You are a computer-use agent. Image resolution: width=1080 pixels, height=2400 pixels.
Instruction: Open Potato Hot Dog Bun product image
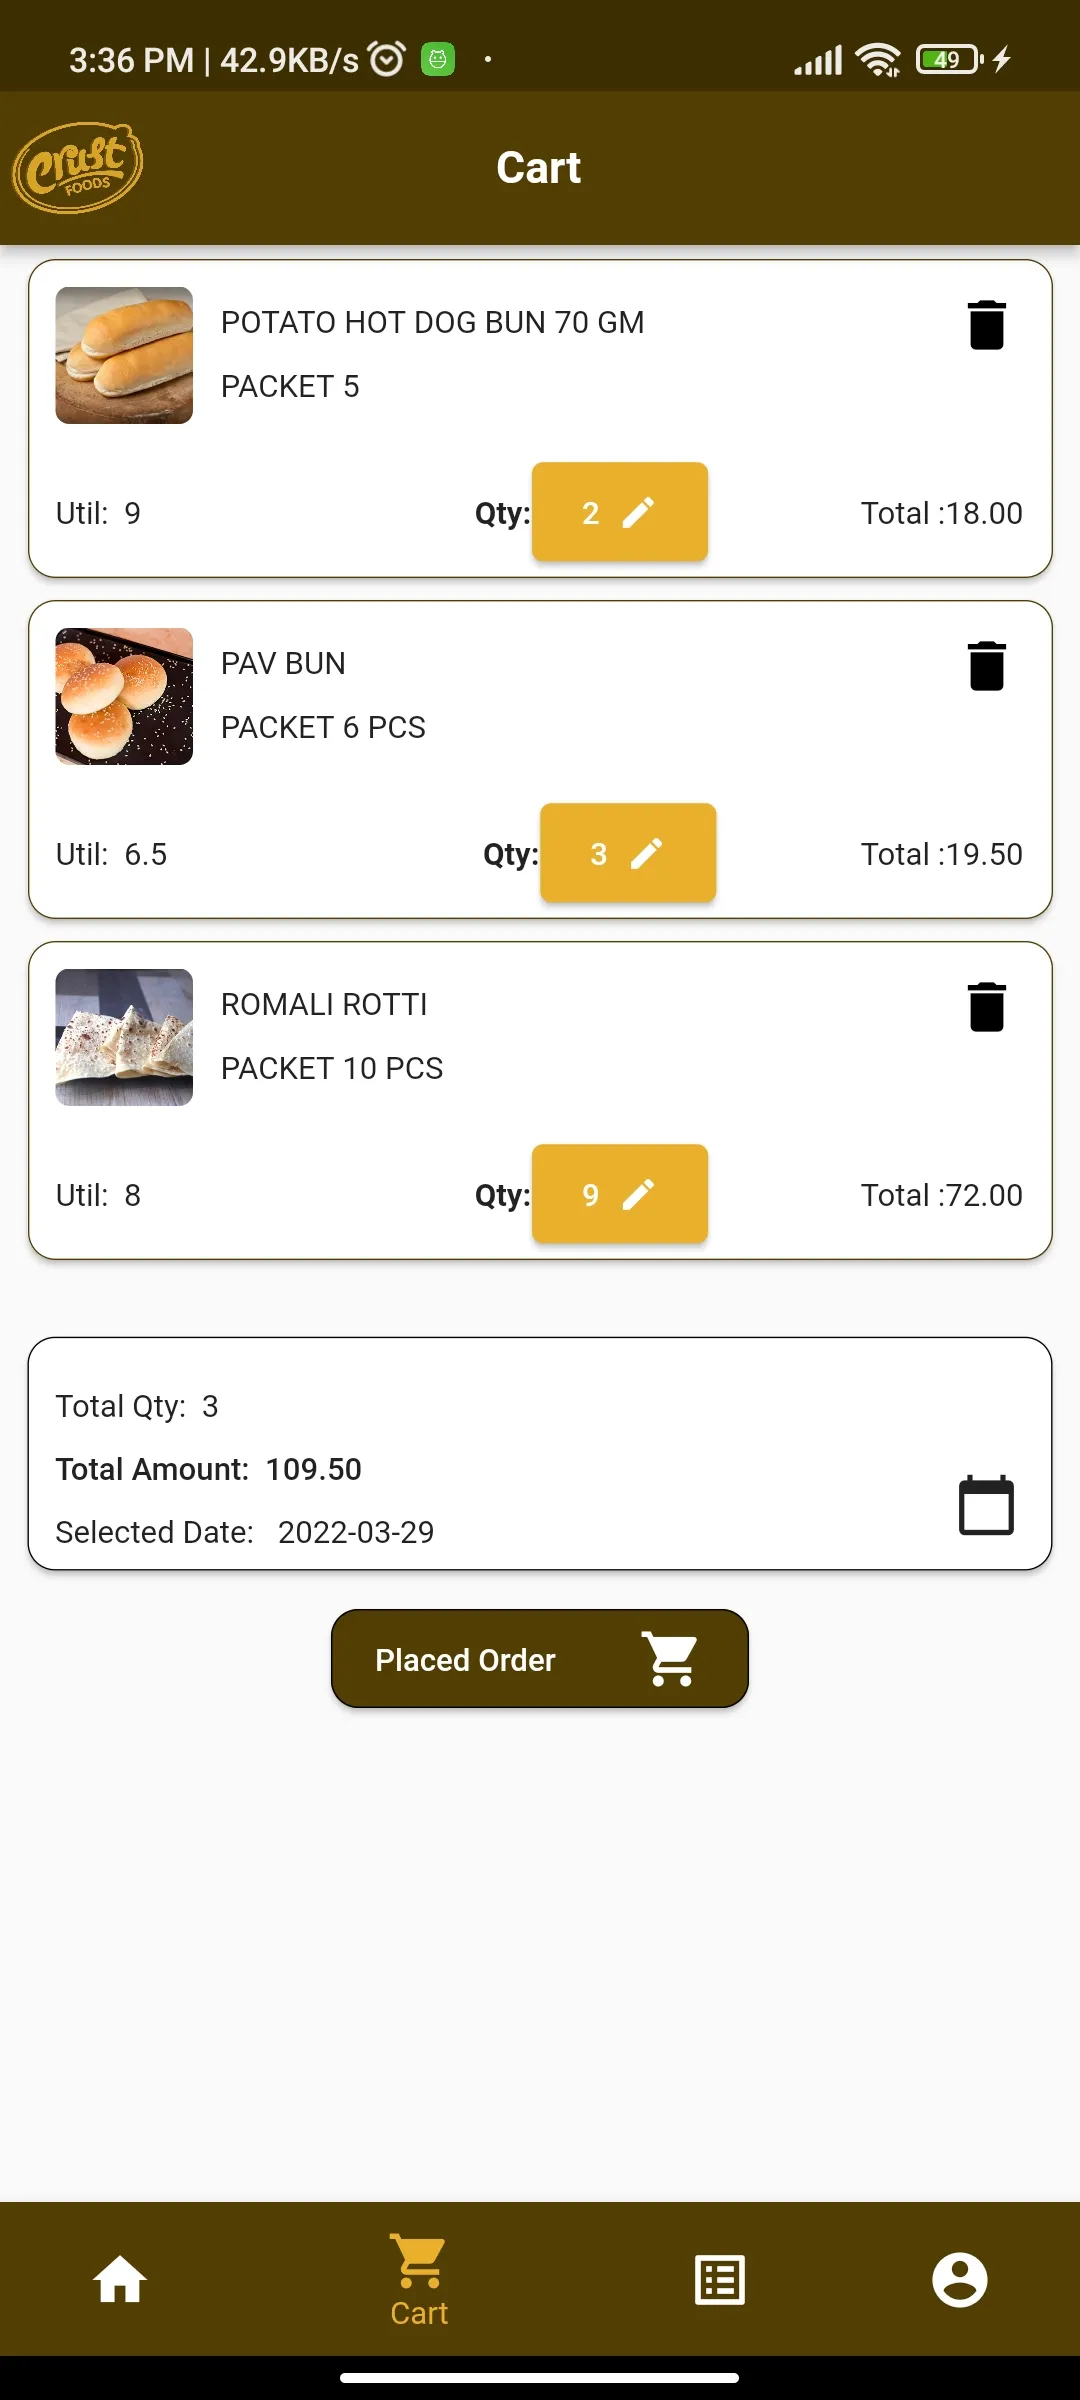point(124,355)
